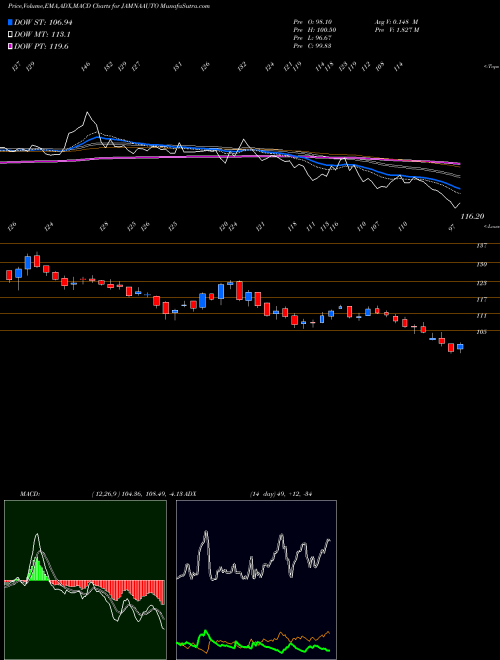Image resolution: width=500 pixels, height=660 pixels.
Task: Click the '97' low value label
Action: (x=452, y=227)
